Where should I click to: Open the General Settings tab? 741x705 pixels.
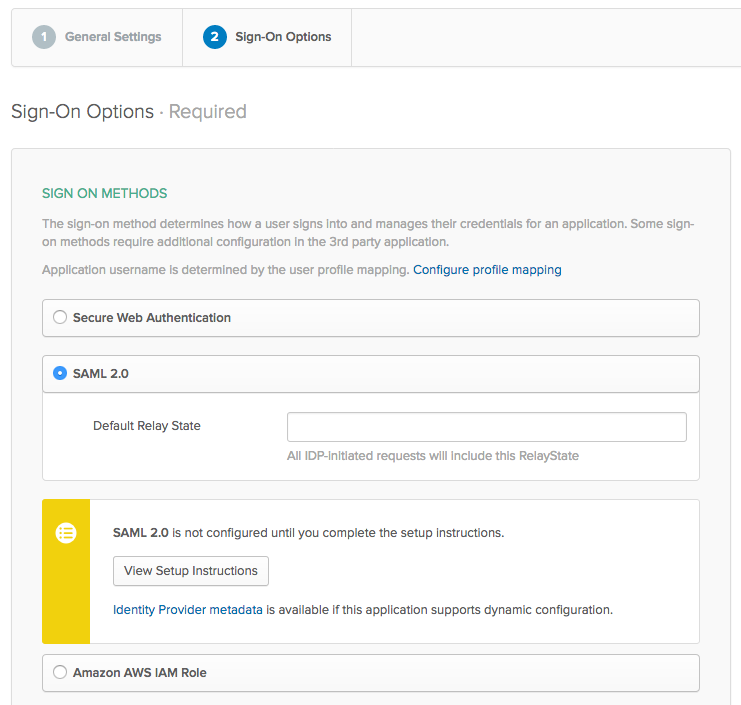click(x=97, y=37)
